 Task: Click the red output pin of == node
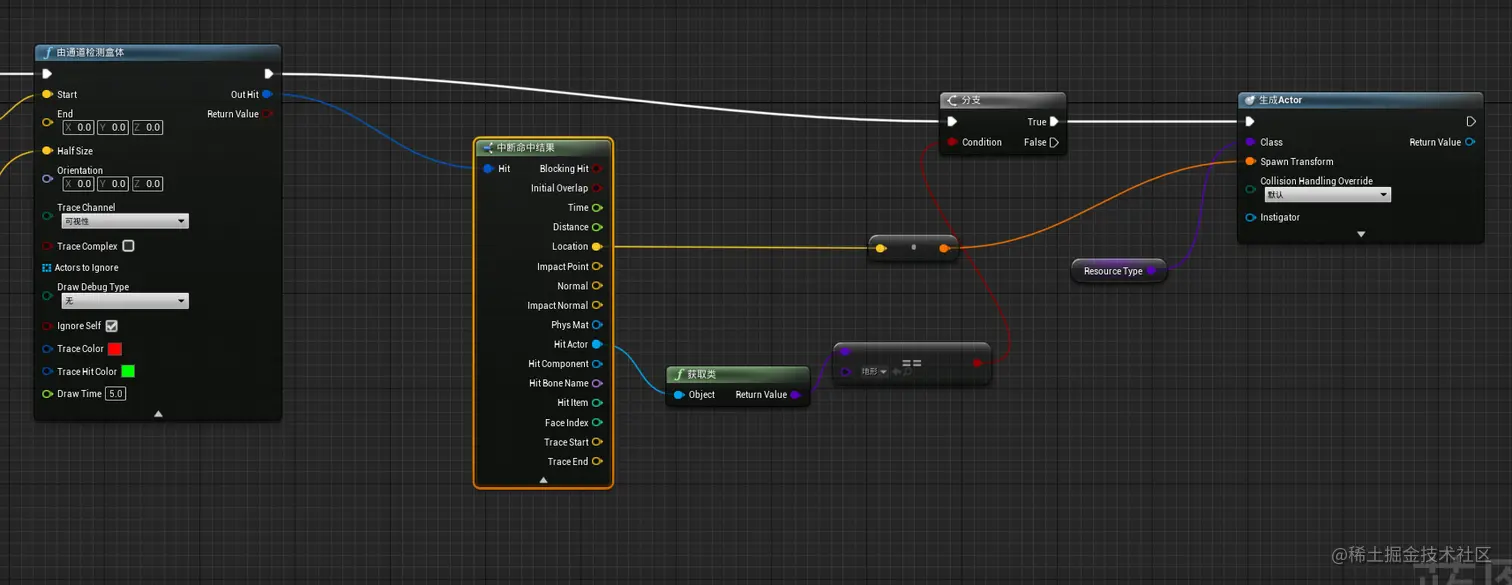978,364
